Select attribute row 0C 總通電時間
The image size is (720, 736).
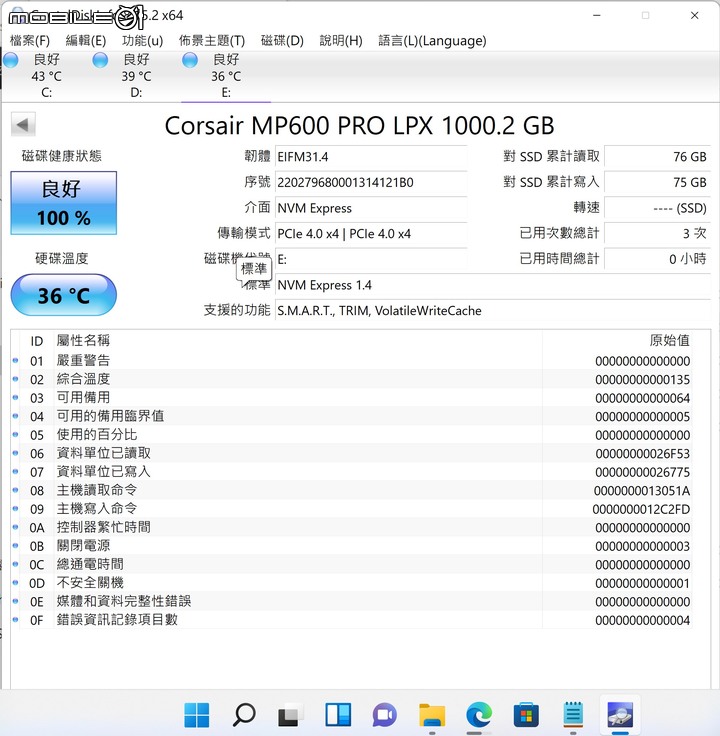point(351,565)
